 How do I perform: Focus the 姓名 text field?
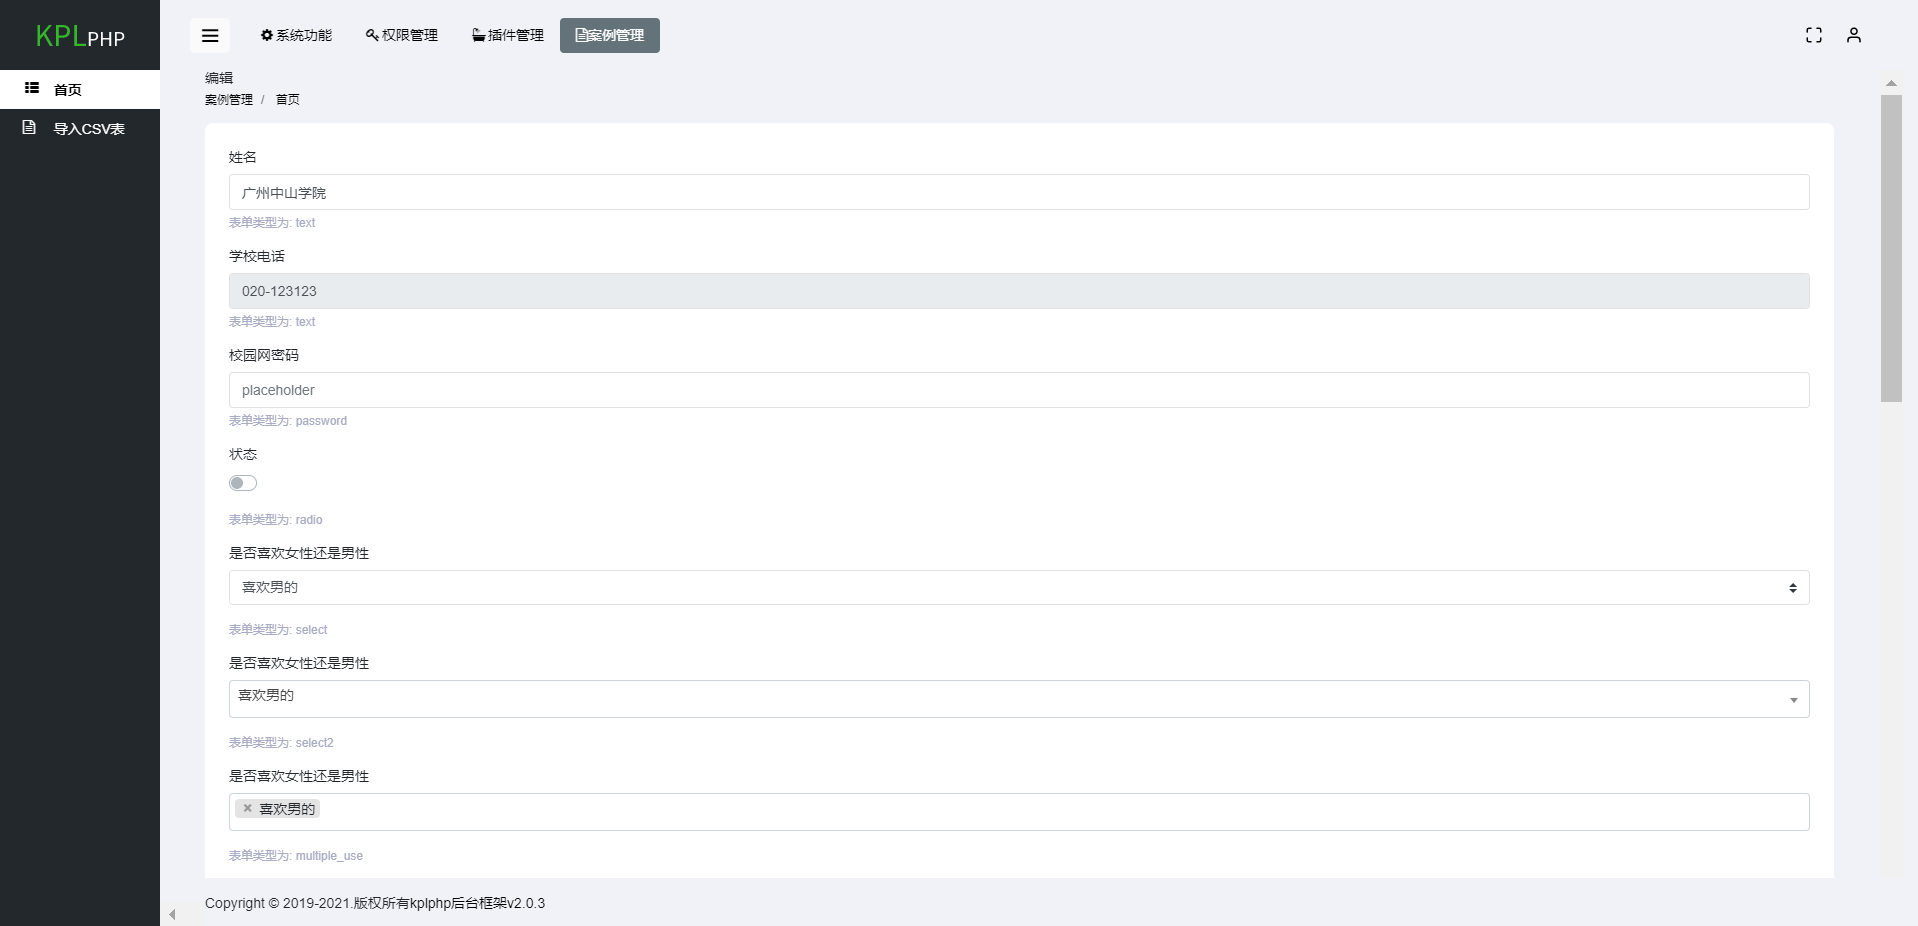1019,192
